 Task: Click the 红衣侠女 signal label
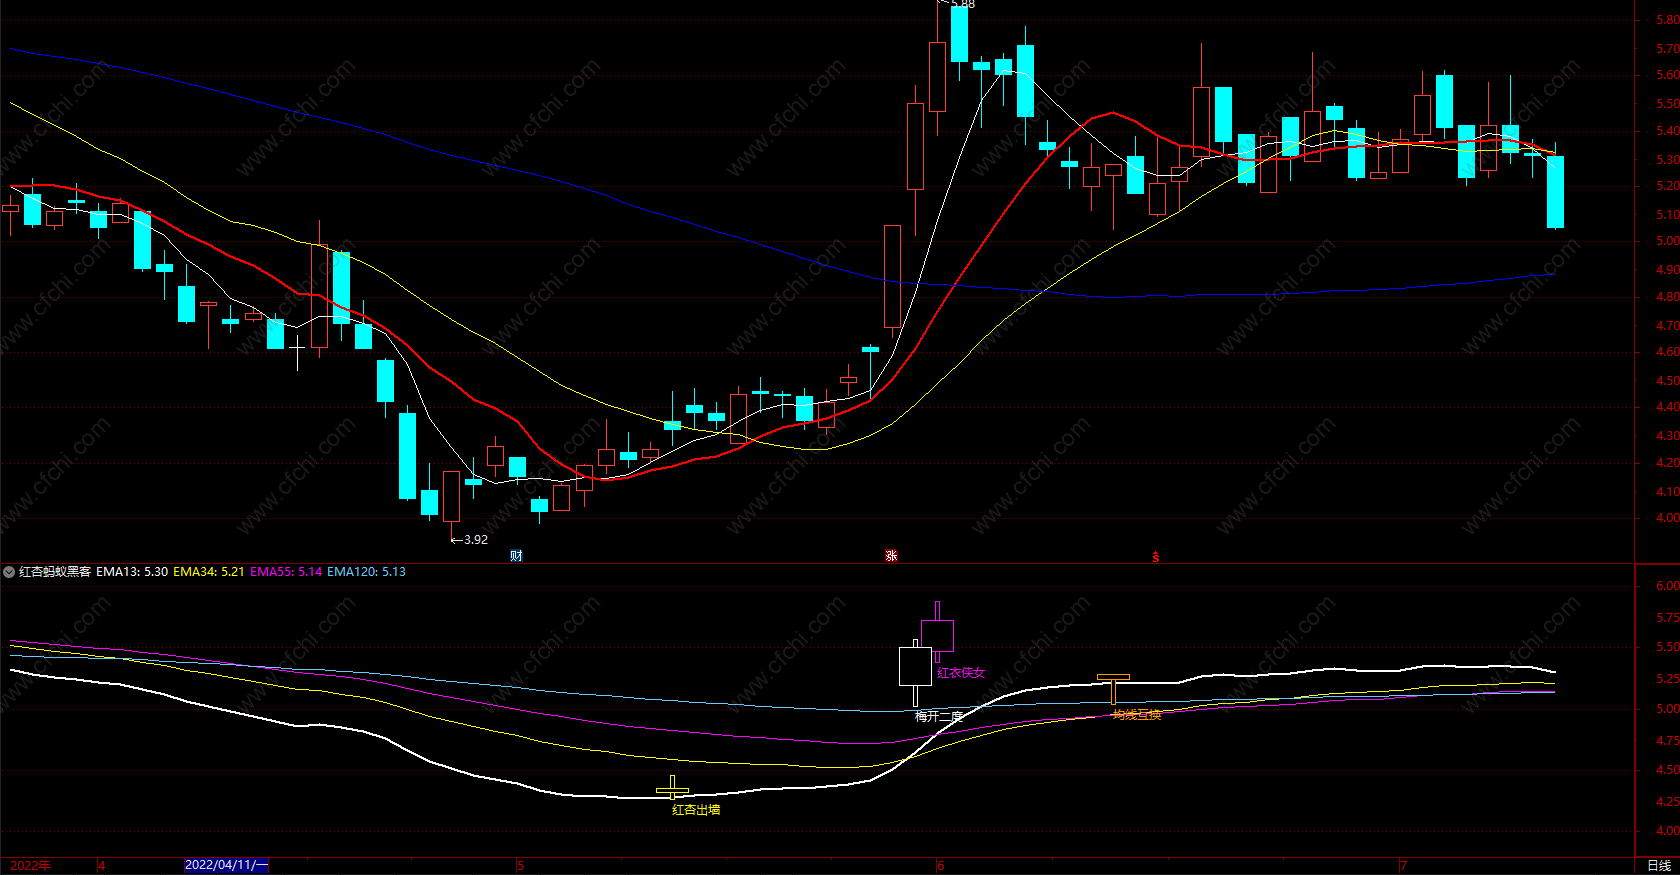[x=961, y=673]
